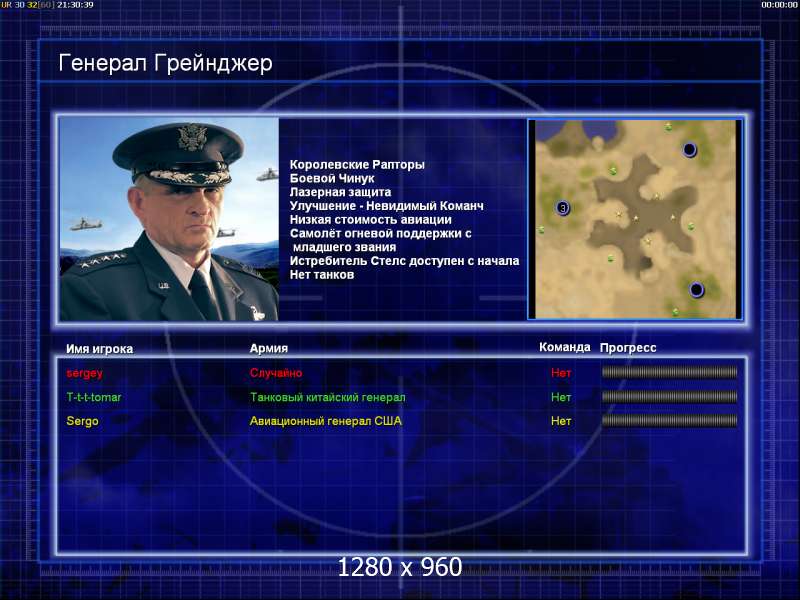Select player name 'Sergo'
800x600 pixels.
pyautogui.click(x=82, y=421)
